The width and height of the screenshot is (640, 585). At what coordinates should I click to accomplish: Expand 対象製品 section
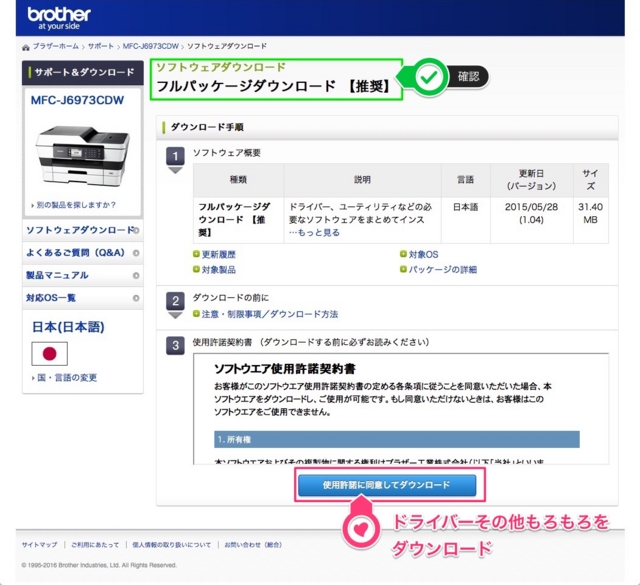pyautogui.click(x=218, y=269)
